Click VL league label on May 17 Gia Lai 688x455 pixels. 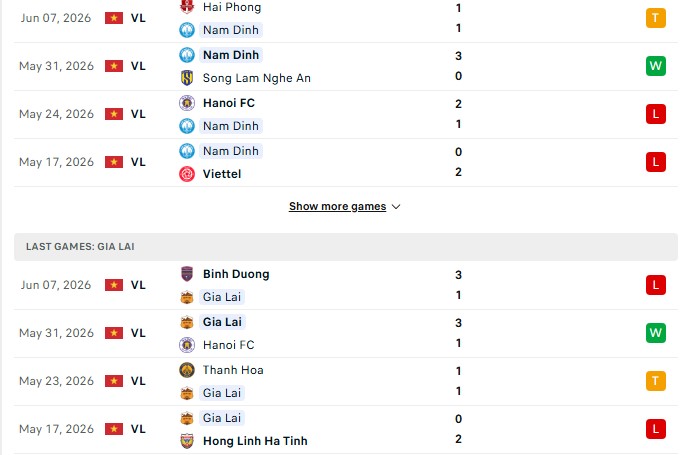[138, 429]
